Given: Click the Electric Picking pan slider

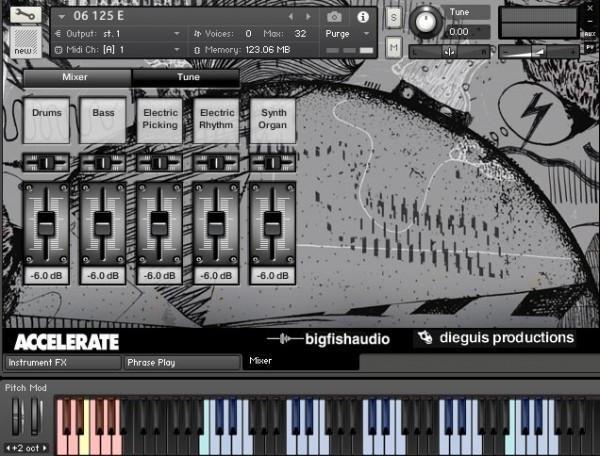Looking at the screenshot, I should (x=160, y=163).
